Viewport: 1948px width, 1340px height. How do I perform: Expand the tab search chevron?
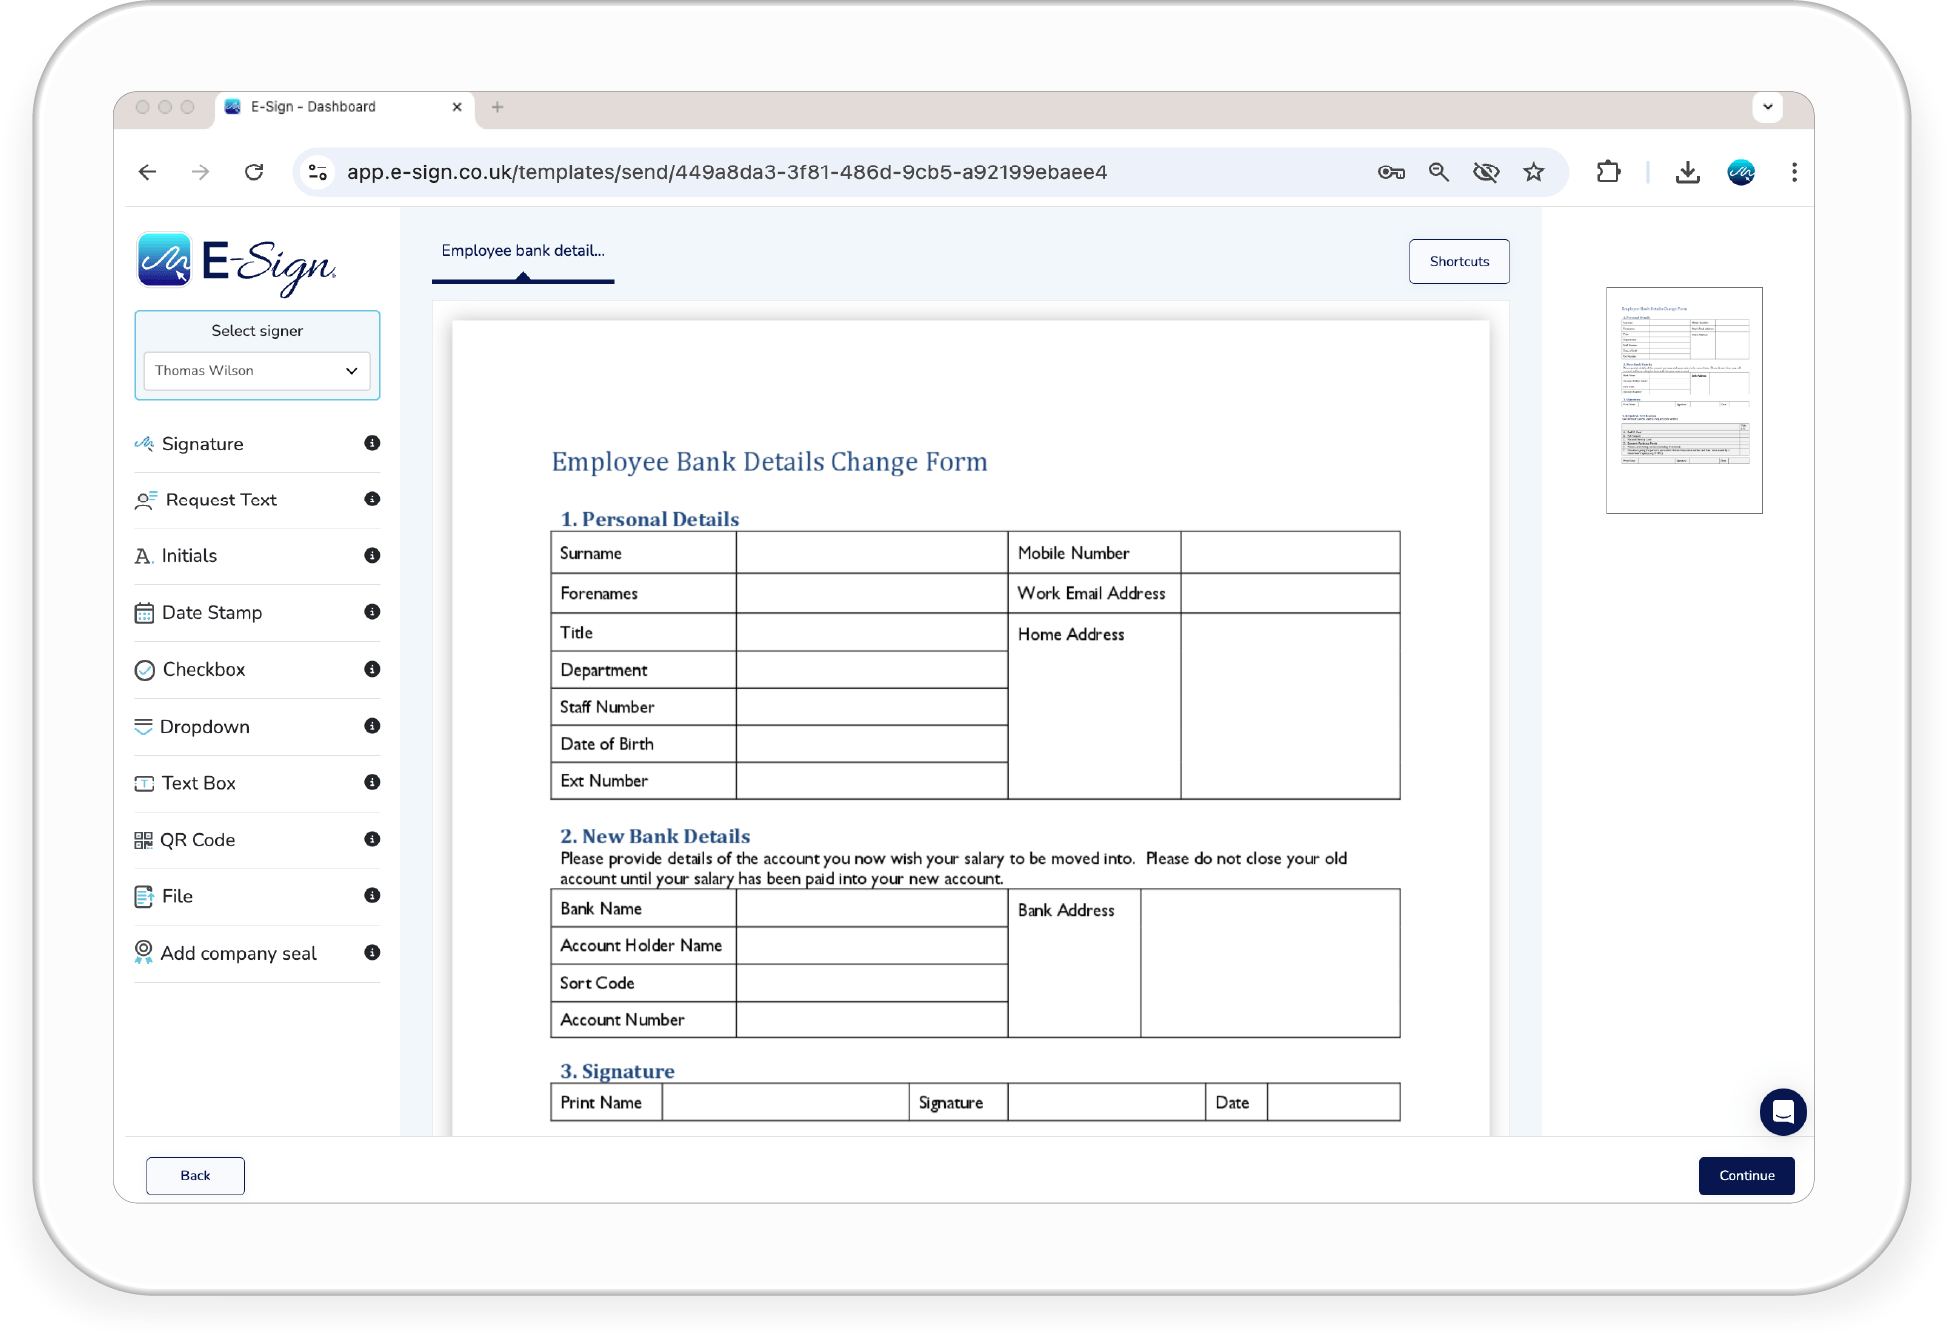coord(1767,107)
